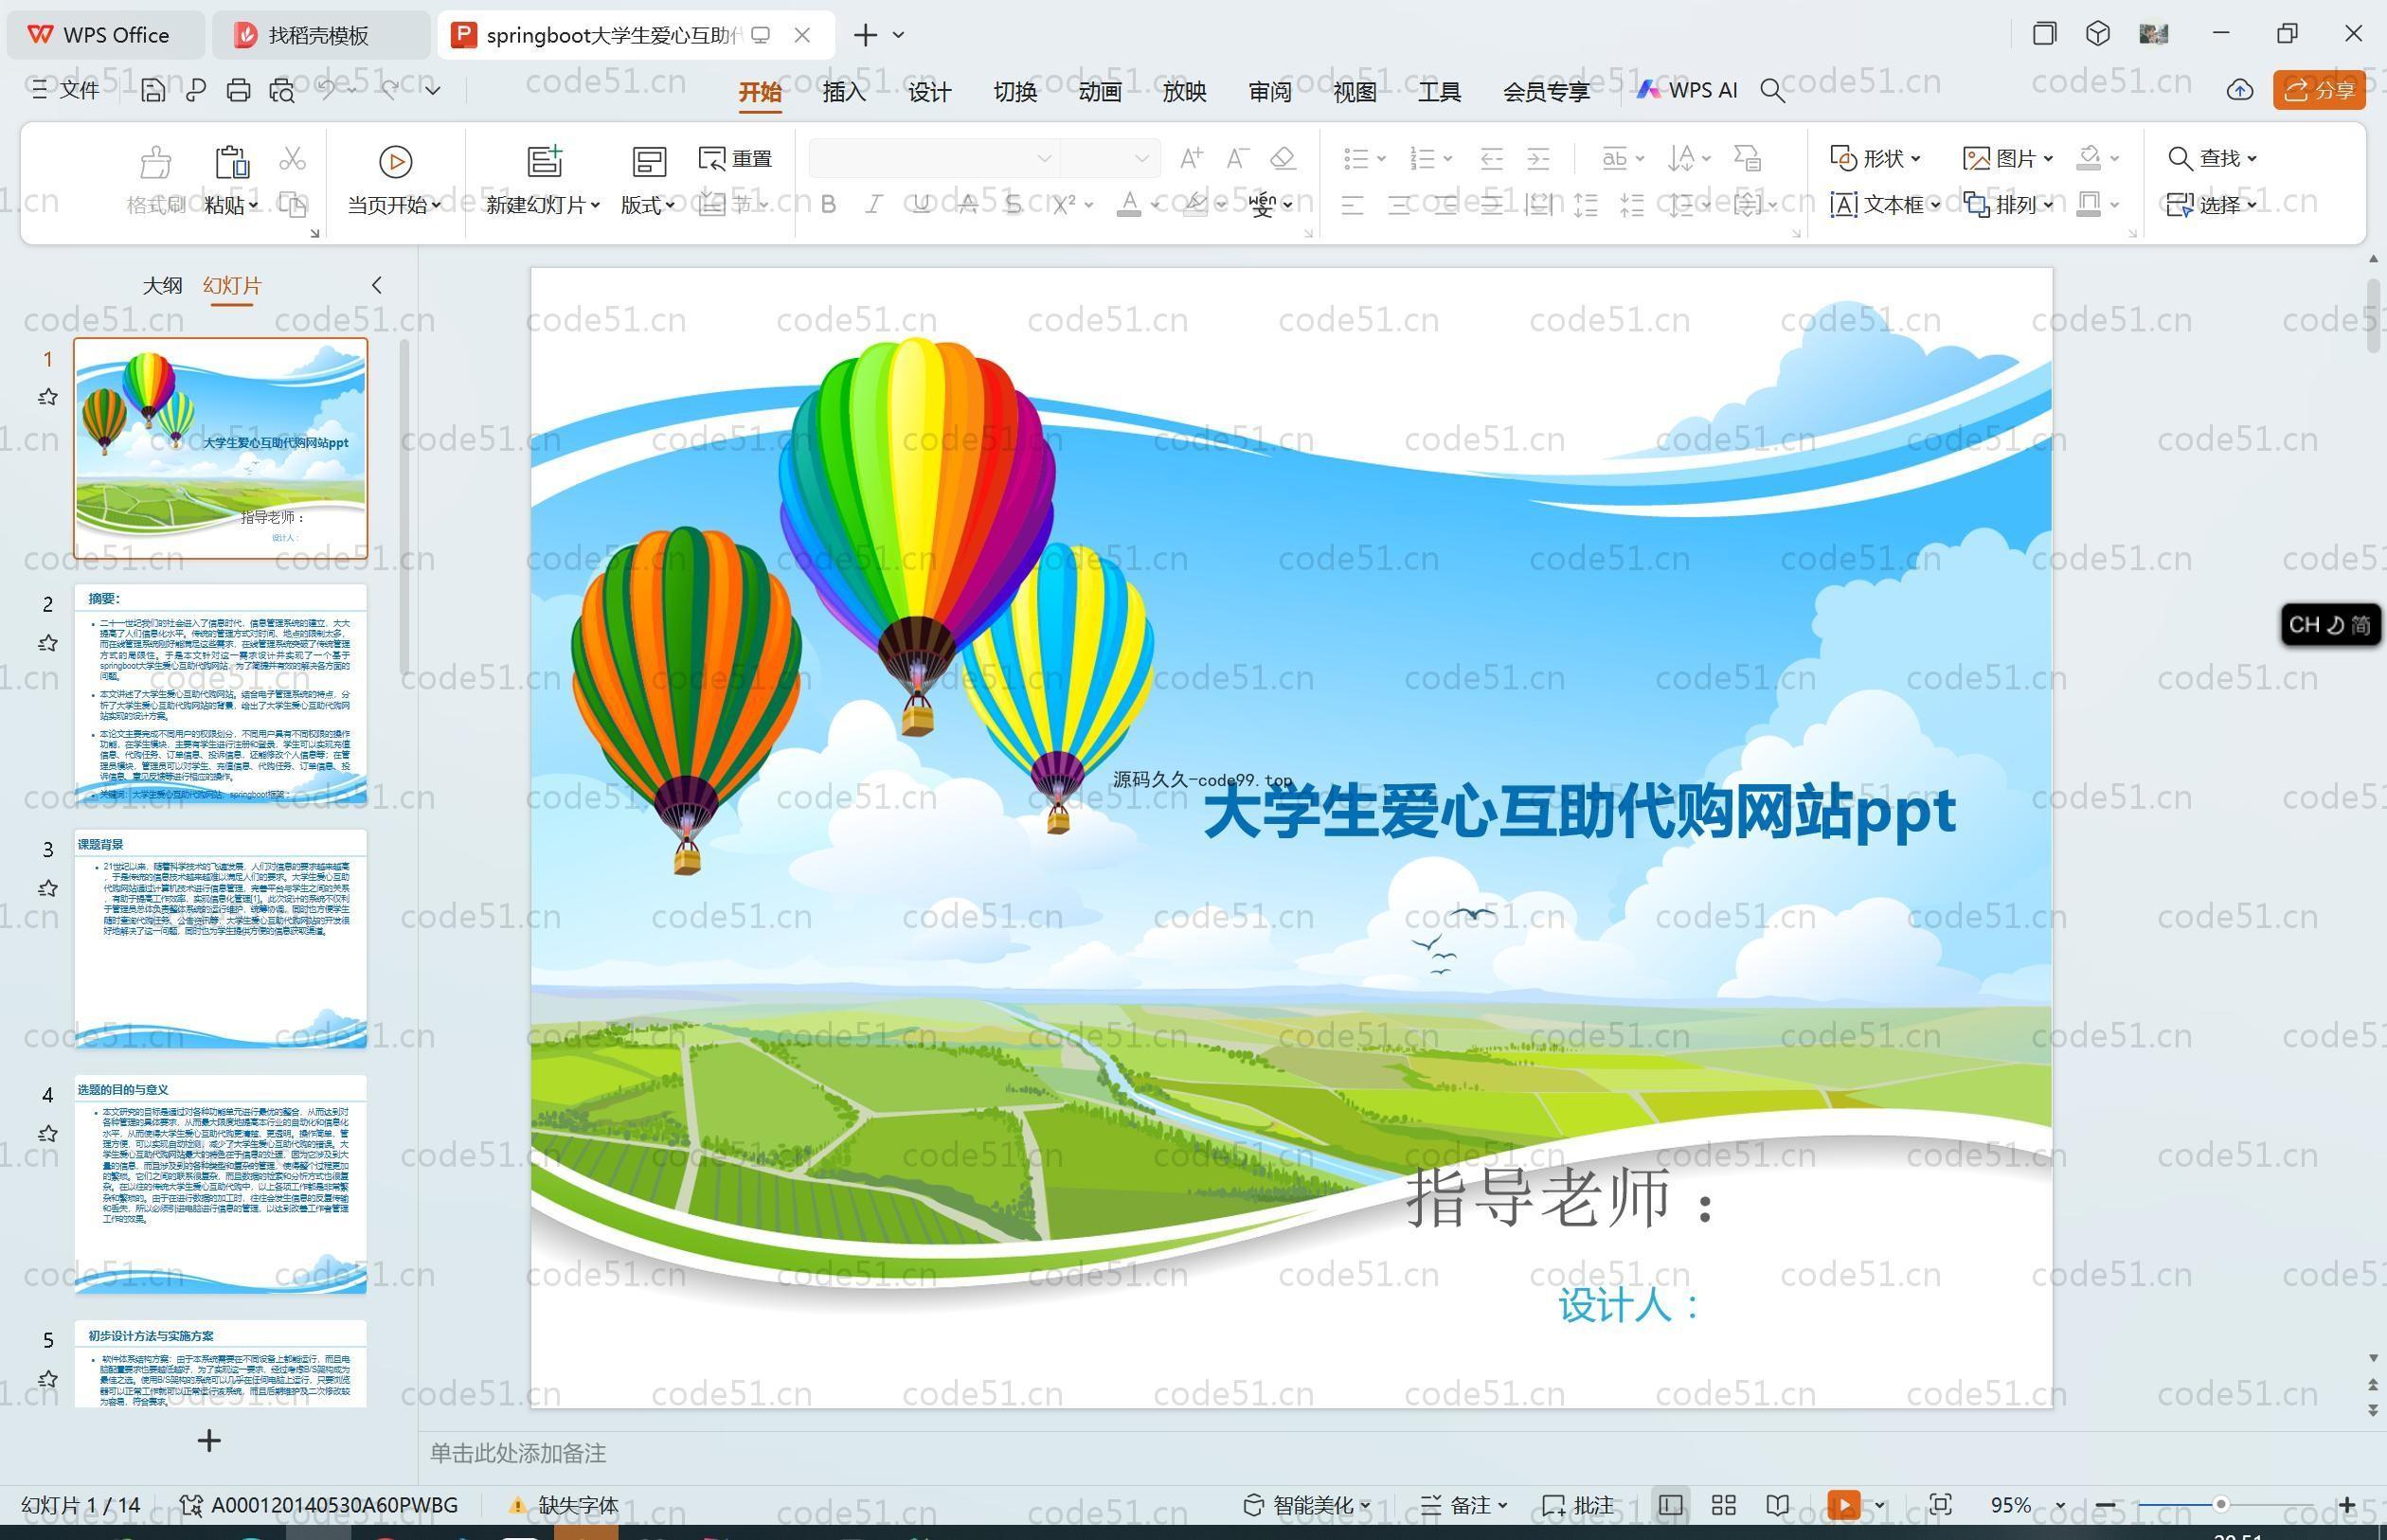Open the Review (审阅) ribbon tab
2387x1540 pixels.
point(1270,92)
